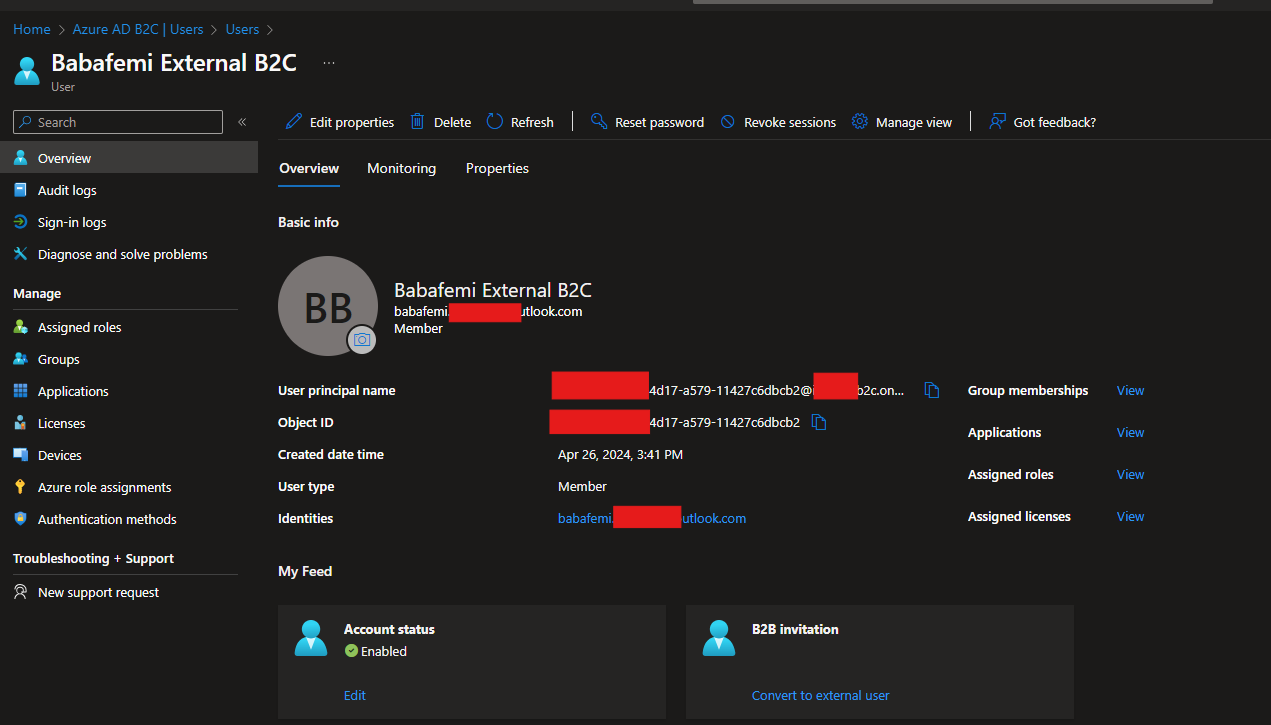Click the user icon in B2B invitation card
This screenshot has width=1271, height=725.
point(719,638)
